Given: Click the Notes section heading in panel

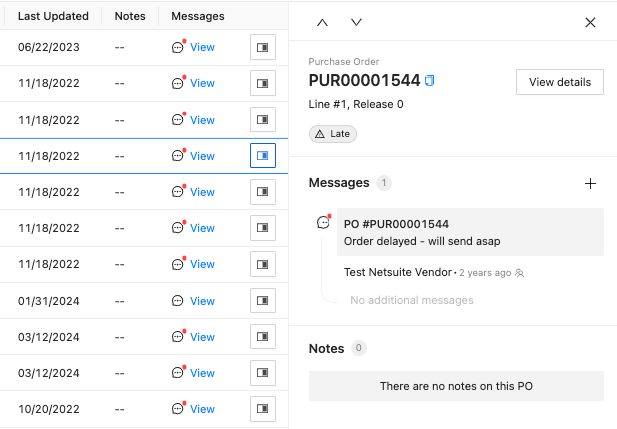Looking at the screenshot, I should (x=326, y=348).
